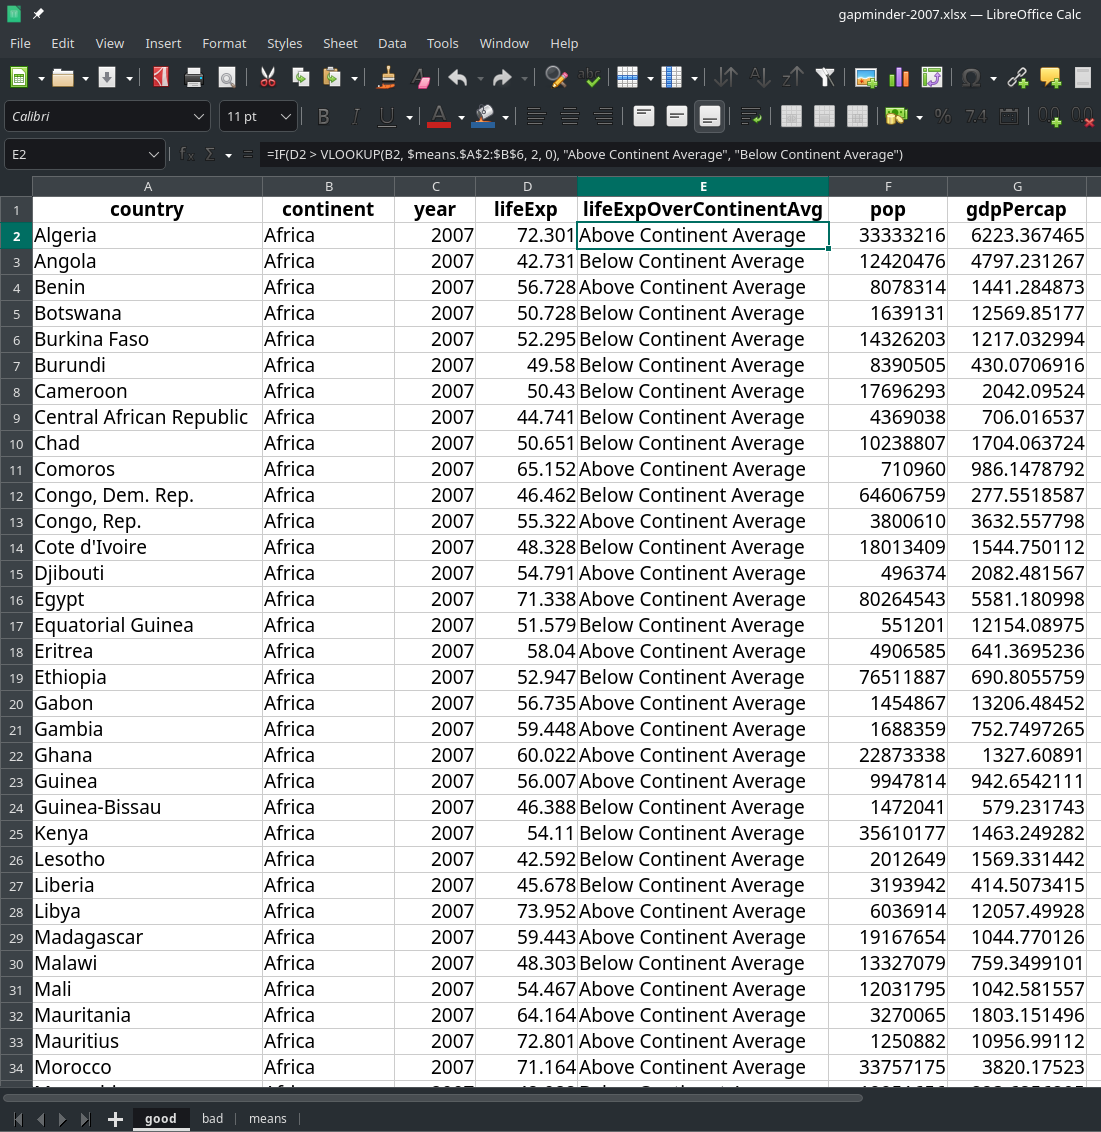Insert a chart using the chart icon
The height and width of the screenshot is (1132, 1101).
pyautogui.click(x=899, y=78)
